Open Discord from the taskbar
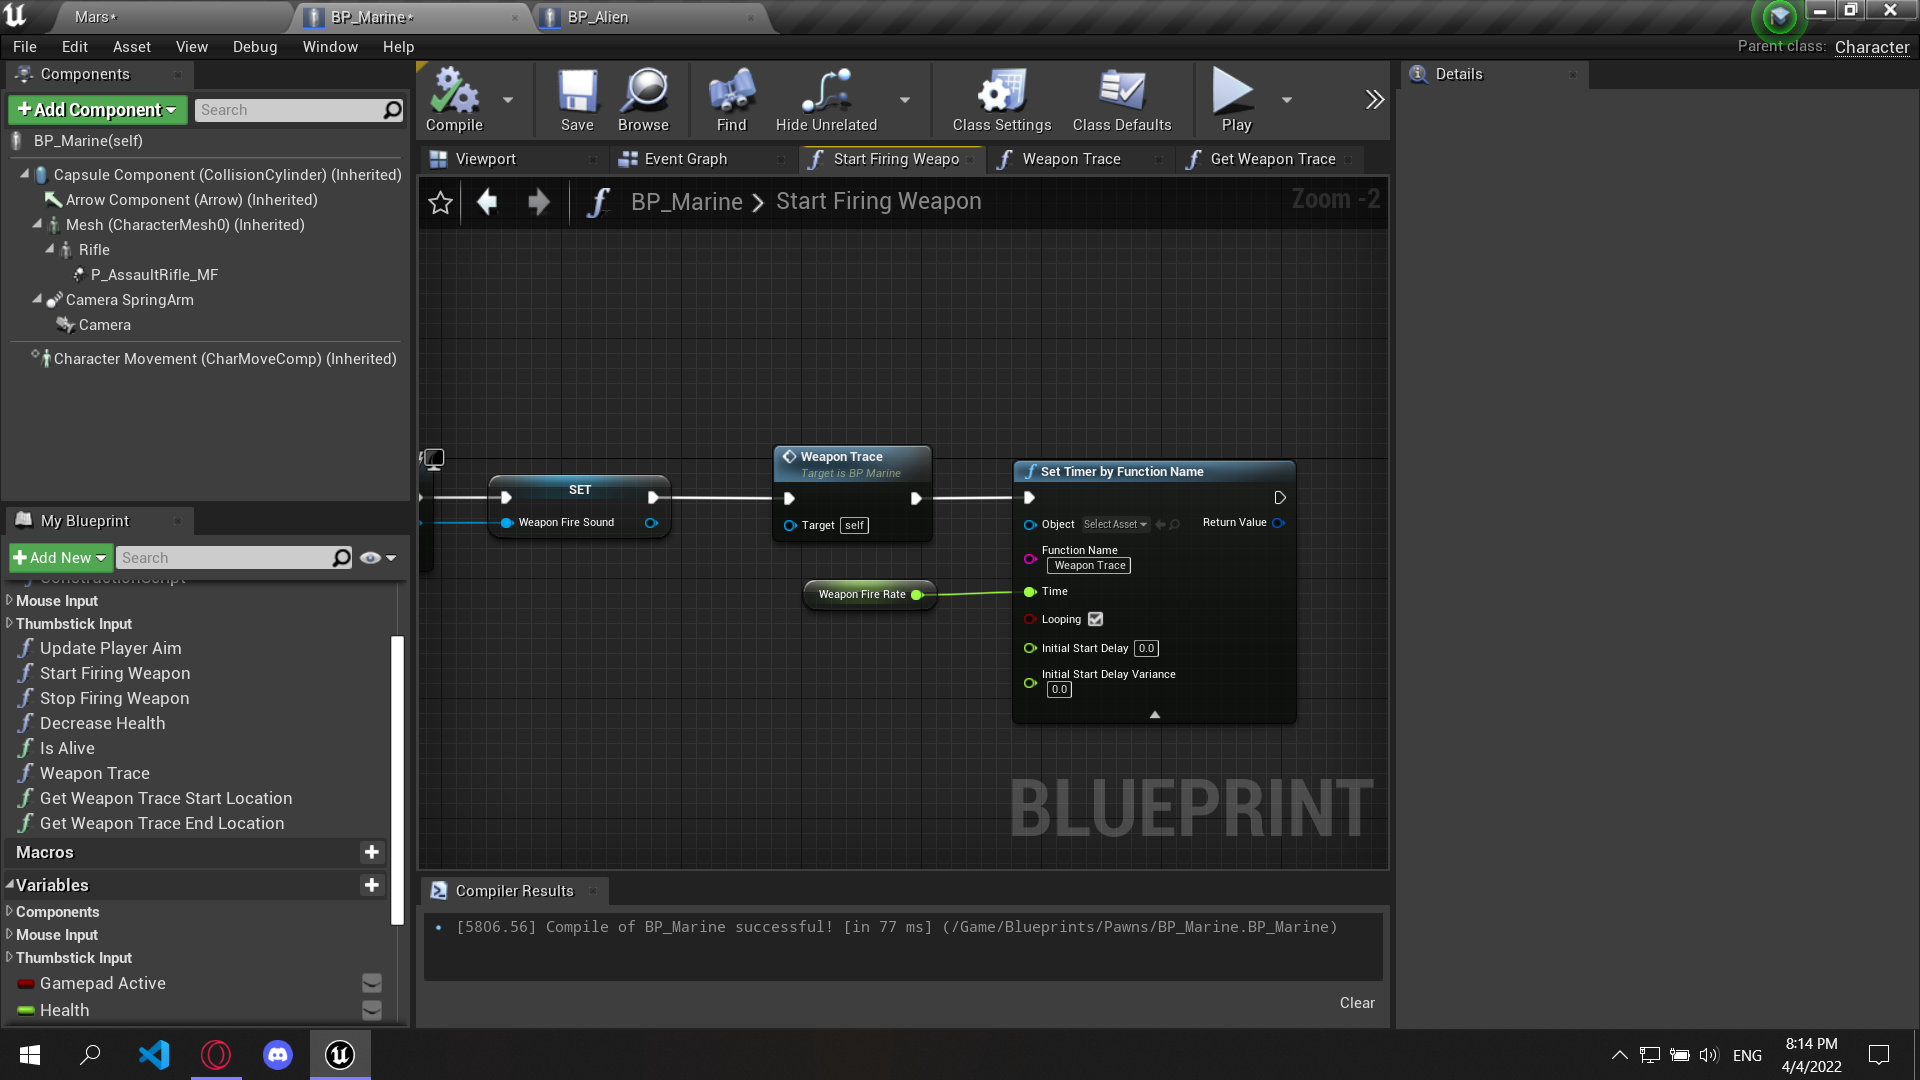This screenshot has height=1080, width=1920. tap(278, 1055)
